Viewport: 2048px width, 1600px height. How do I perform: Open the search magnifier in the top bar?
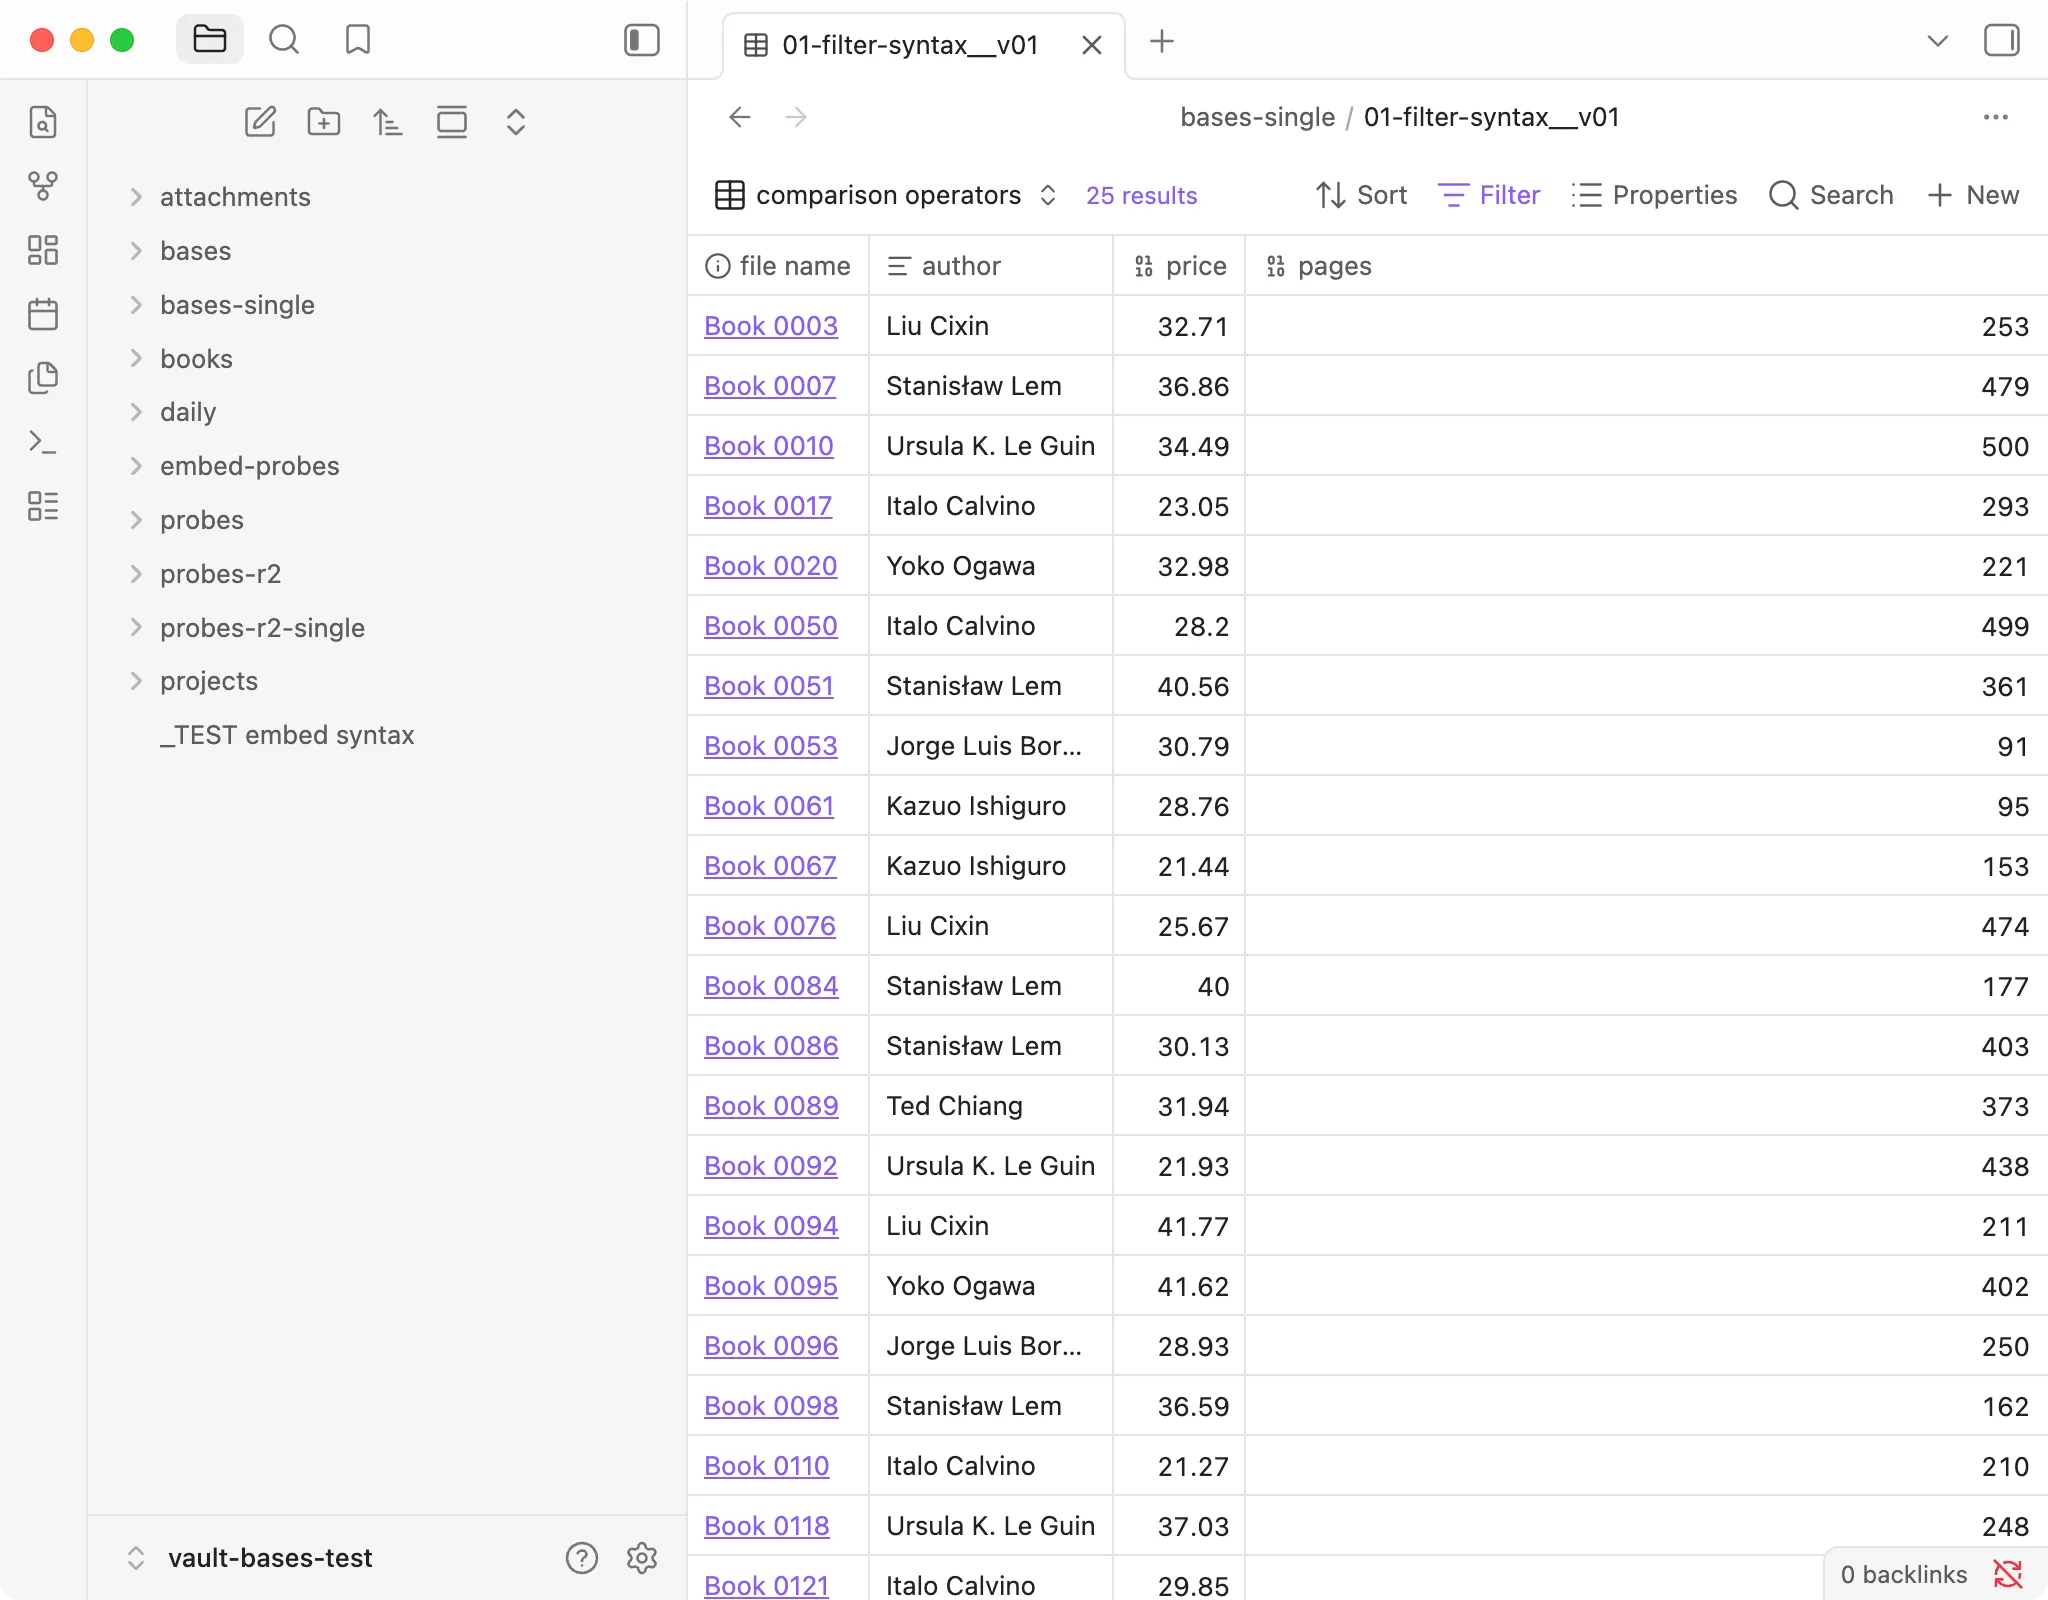point(284,40)
